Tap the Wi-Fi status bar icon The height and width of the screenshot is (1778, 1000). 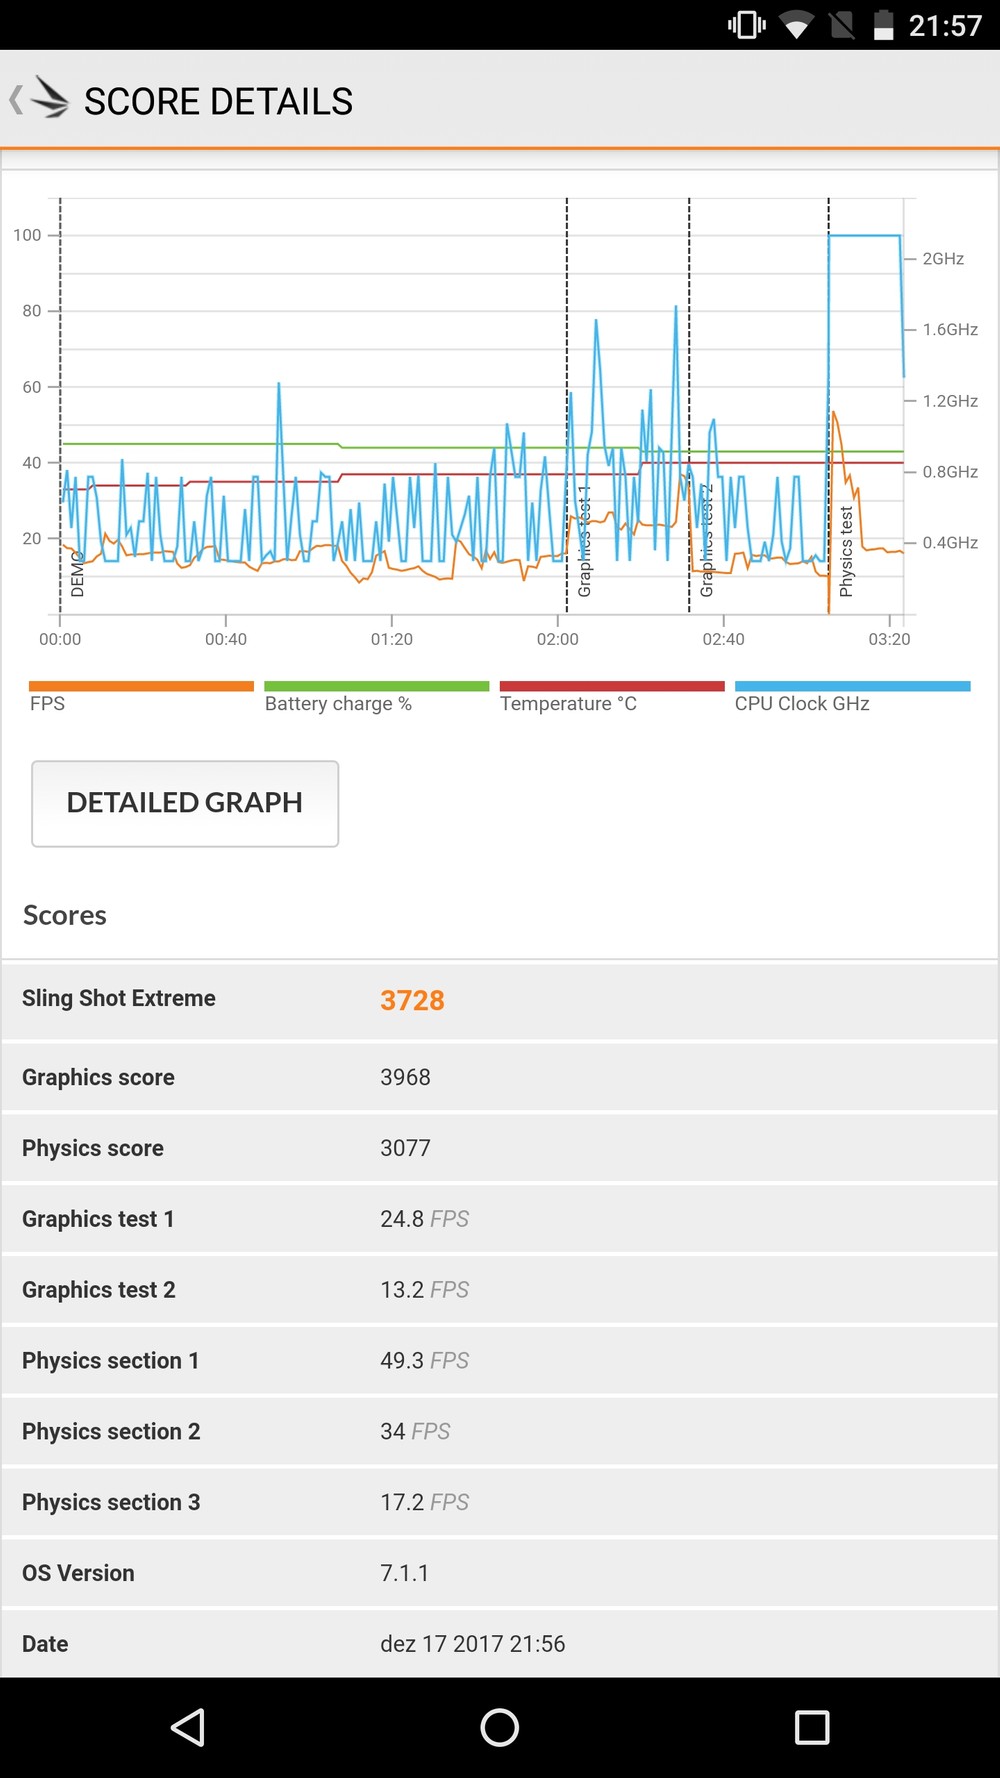click(796, 25)
